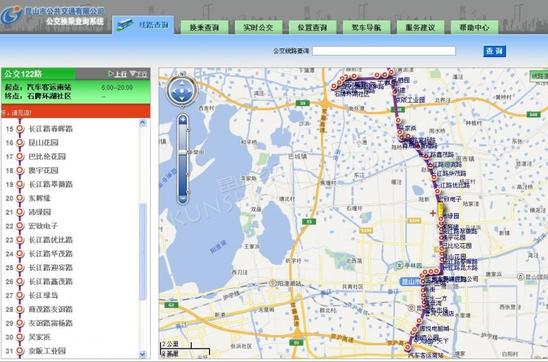Go to the 服务建议 tab
The height and width of the screenshot is (362, 548).
pos(420,27)
